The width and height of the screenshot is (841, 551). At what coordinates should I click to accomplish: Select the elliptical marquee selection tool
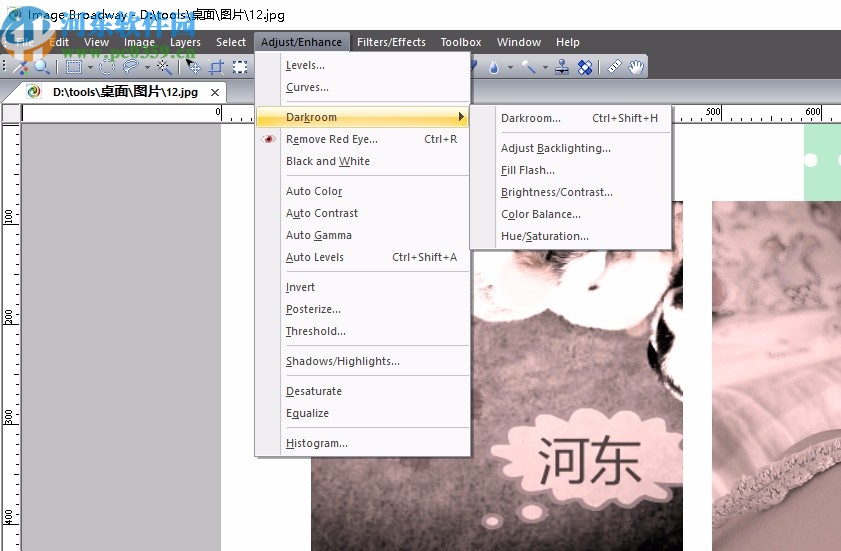[107, 67]
